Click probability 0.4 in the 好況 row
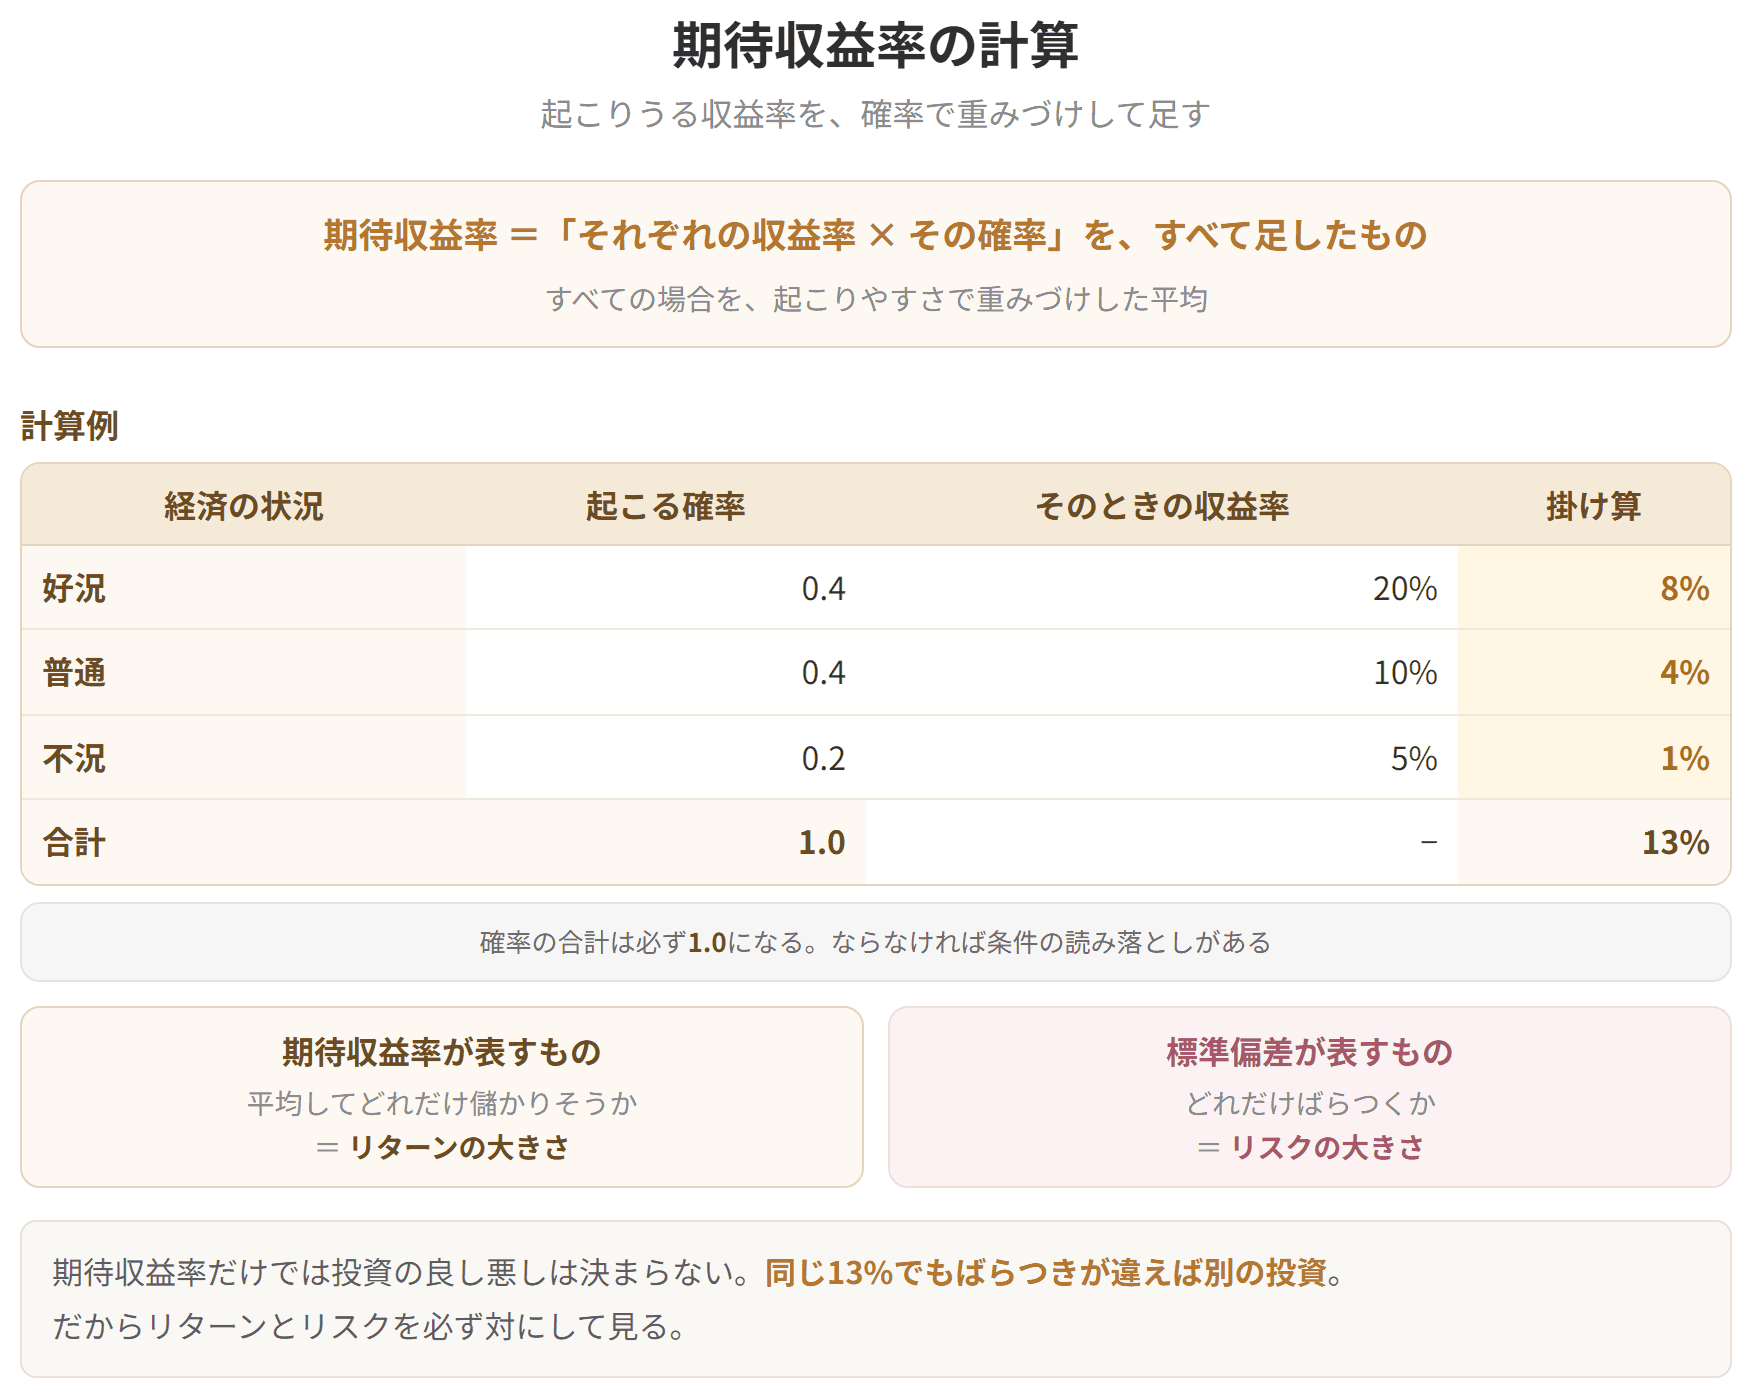 823,588
